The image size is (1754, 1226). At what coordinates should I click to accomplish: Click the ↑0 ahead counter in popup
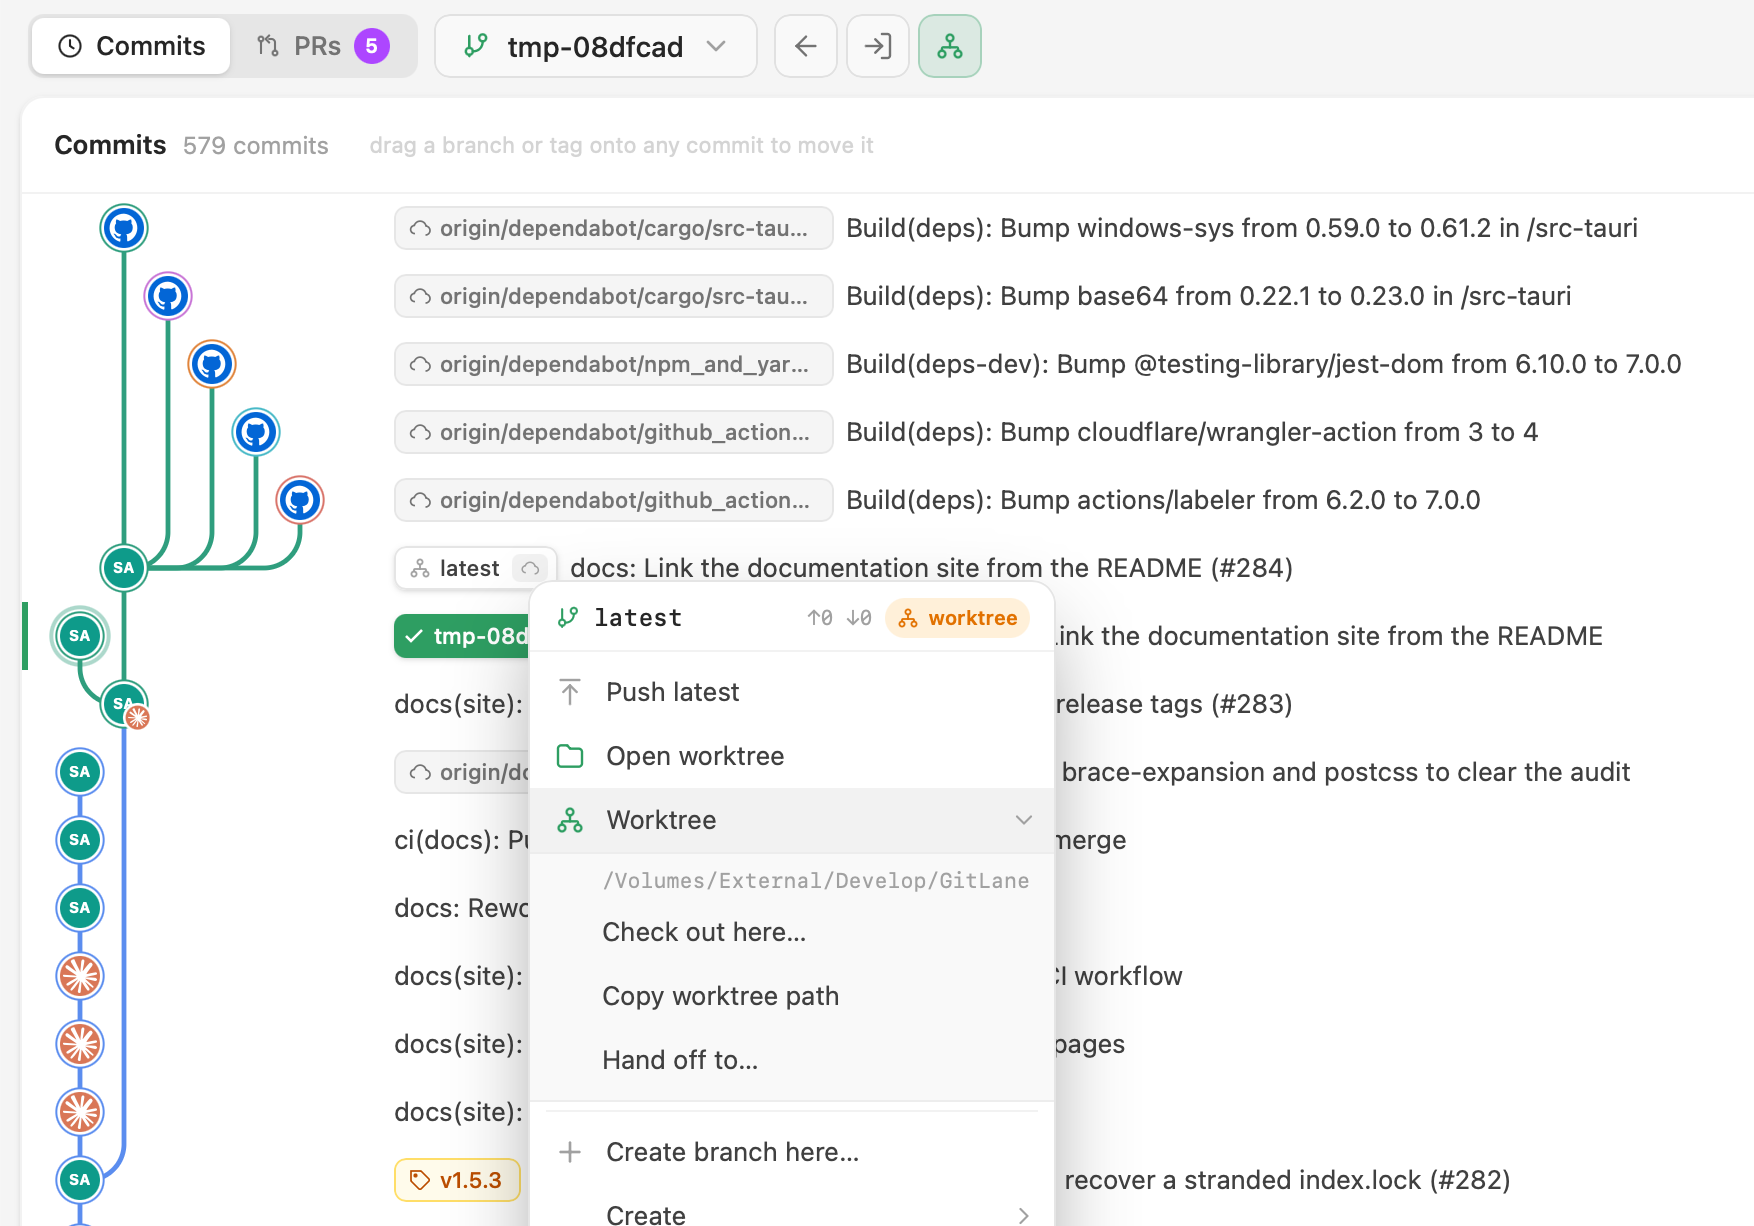click(x=820, y=618)
